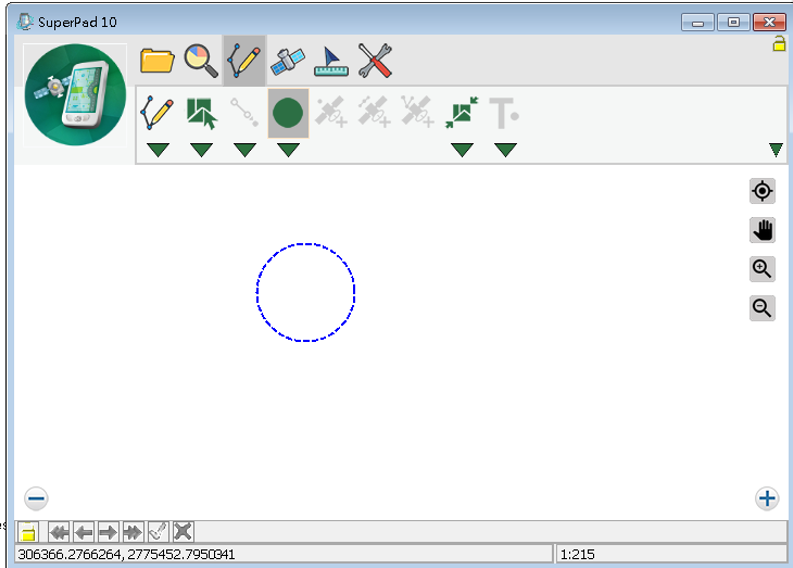Click the SuperPad title bar app icon
This screenshot has width=793, height=568.
point(25,22)
